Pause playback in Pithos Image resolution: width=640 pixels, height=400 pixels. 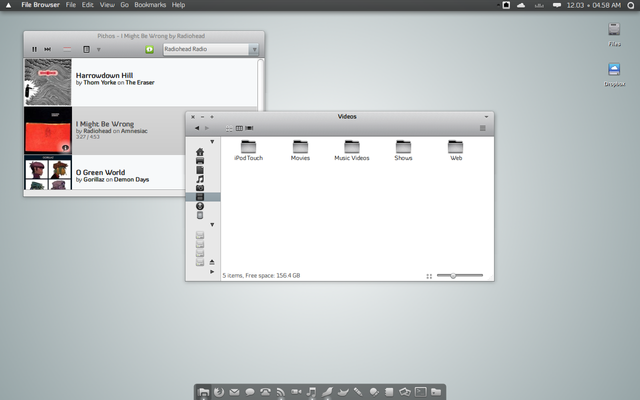pos(34,49)
